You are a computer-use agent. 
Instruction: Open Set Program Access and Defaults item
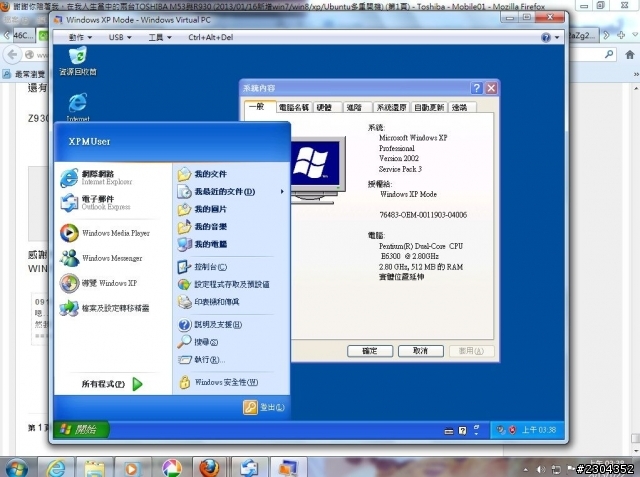224,284
